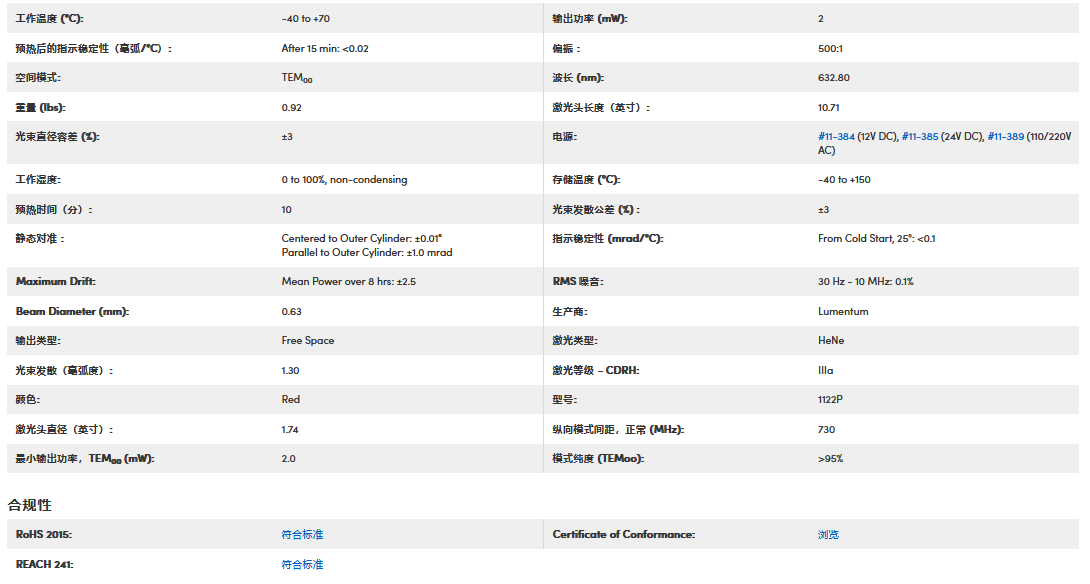Viewport: 1090px width, 584px height.
Task: Open REACH 241 符合标准 link
Action: pos(302,565)
